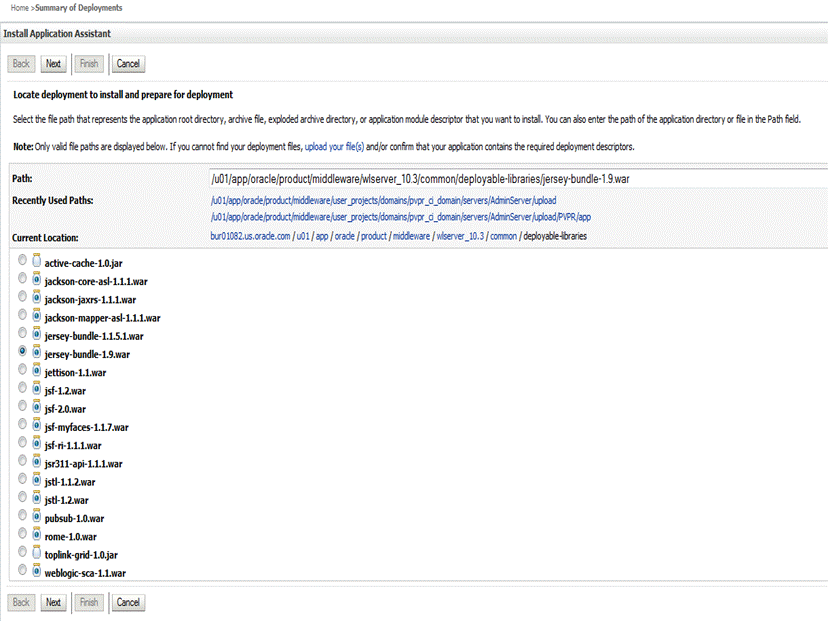
Task: Click the bottom Back button
Action: coord(21,603)
